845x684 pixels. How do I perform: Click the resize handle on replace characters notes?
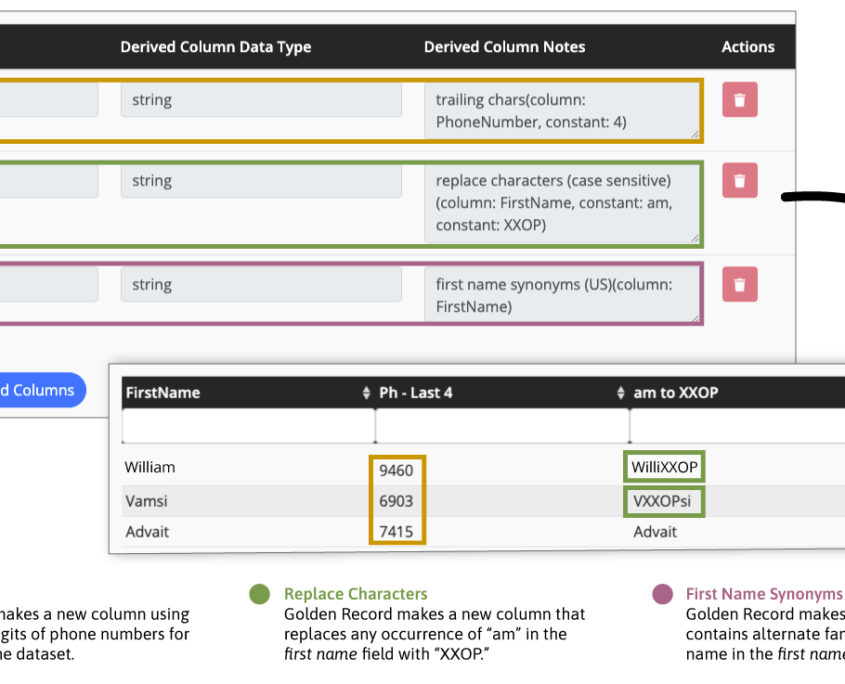693,238
